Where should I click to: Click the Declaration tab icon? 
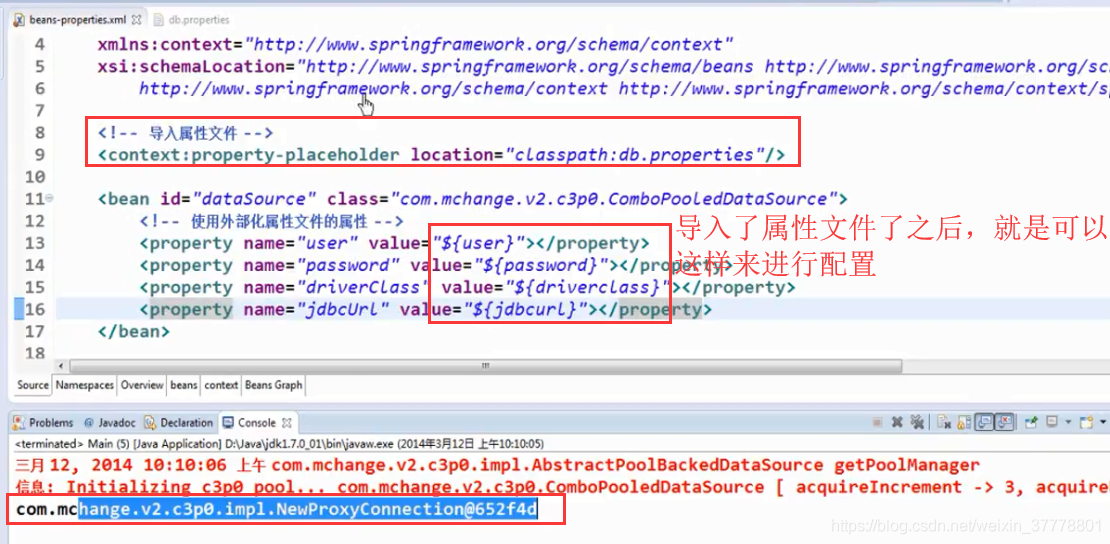click(x=149, y=423)
